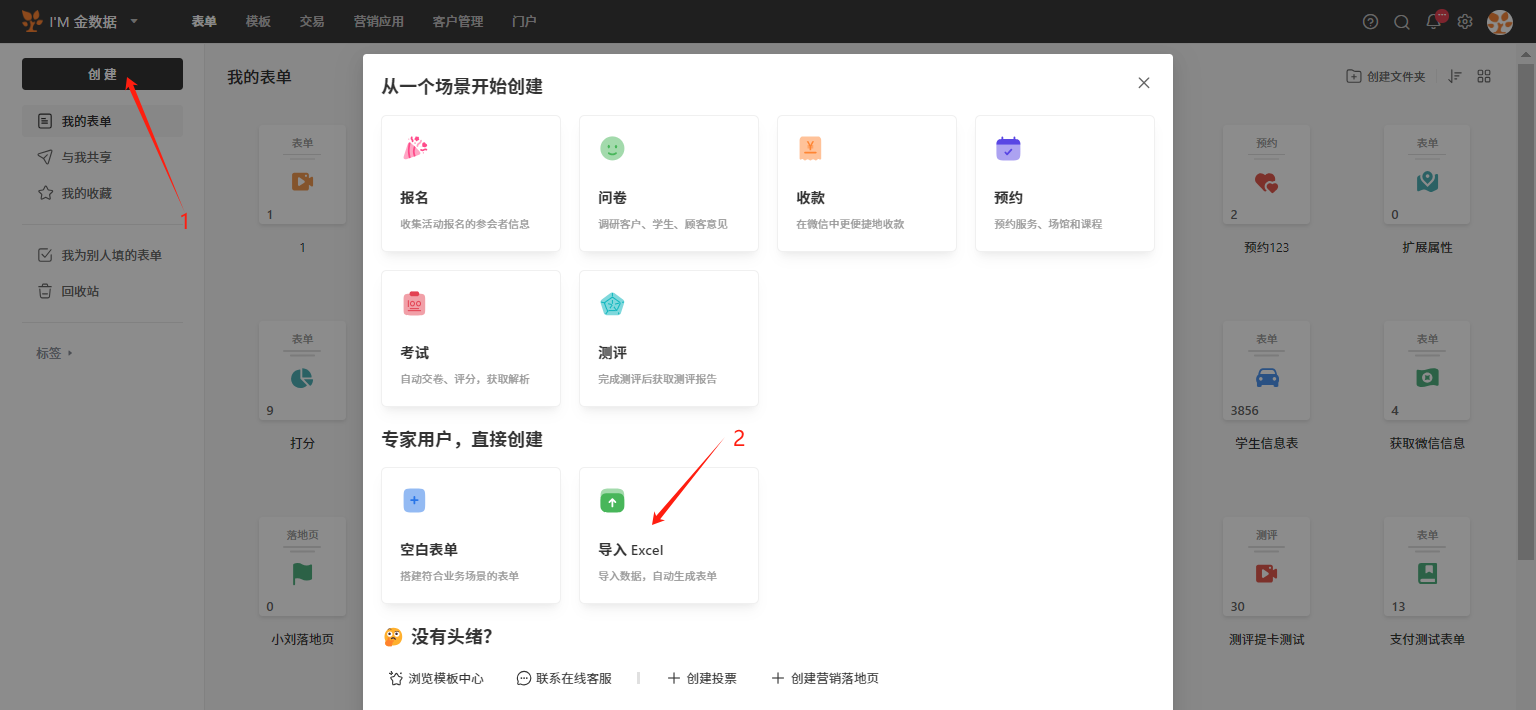This screenshot has width=1536, height=710.
Task: Select 我的表单 in the sidebar
Action: pyautogui.click(x=102, y=121)
